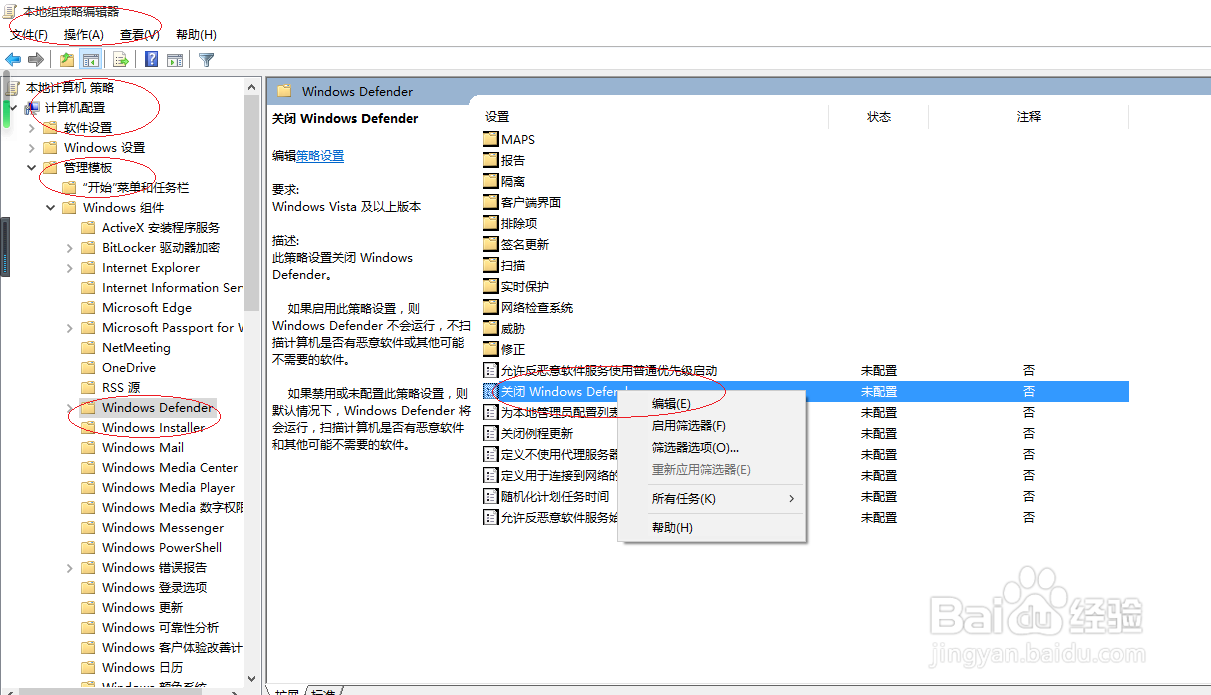Expand the 软件设置 tree node
This screenshot has width=1211, height=695.
(x=31, y=127)
